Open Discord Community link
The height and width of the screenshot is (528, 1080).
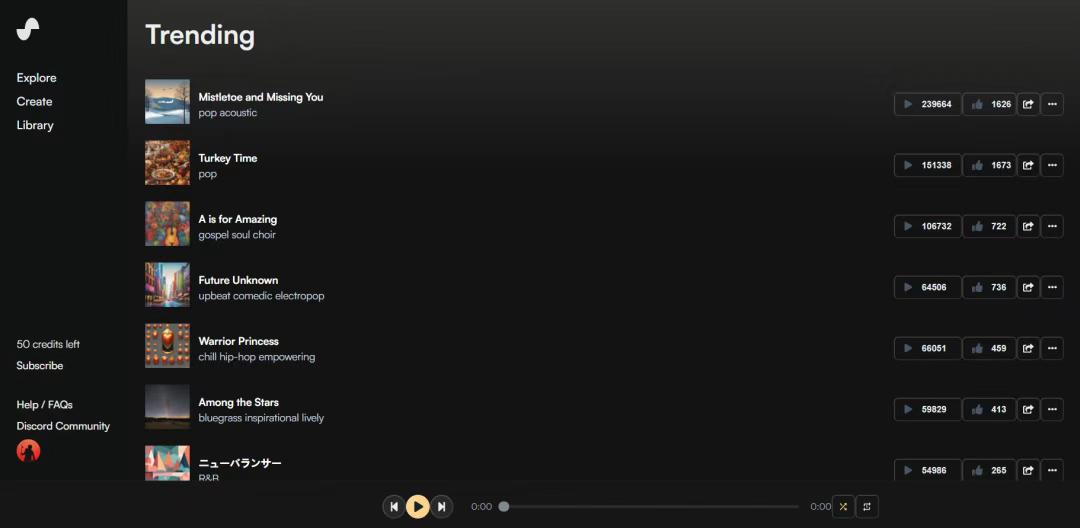[63, 426]
